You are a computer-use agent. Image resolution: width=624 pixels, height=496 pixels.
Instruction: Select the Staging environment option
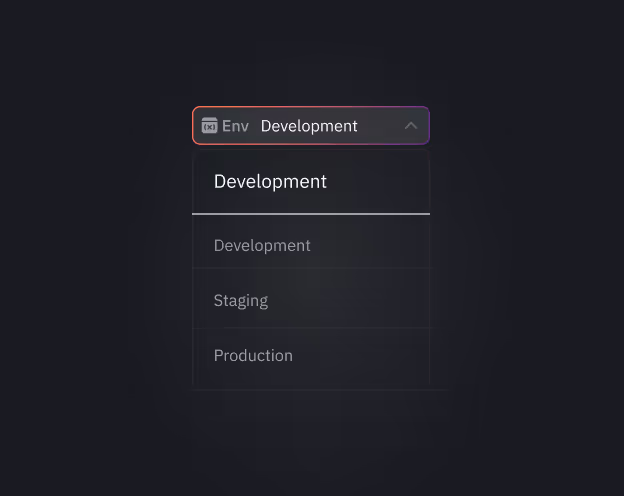click(241, 301)
